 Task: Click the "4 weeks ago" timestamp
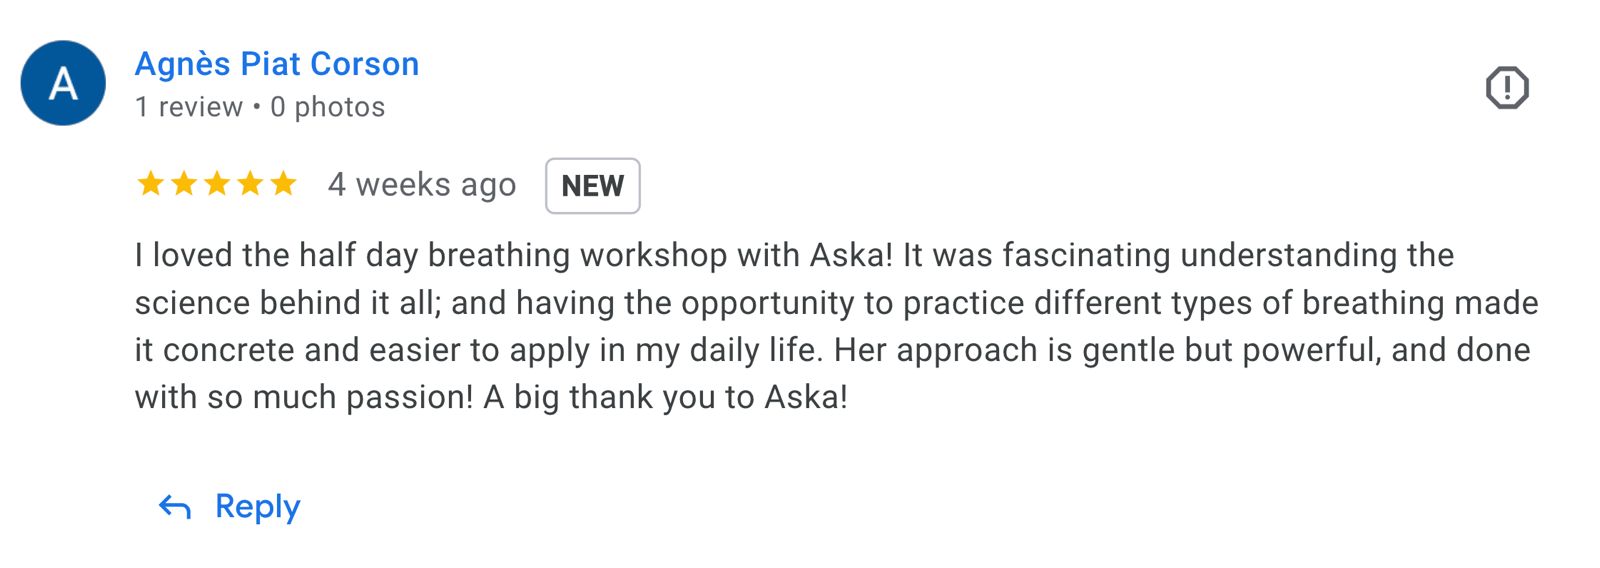tap(422, 185)
